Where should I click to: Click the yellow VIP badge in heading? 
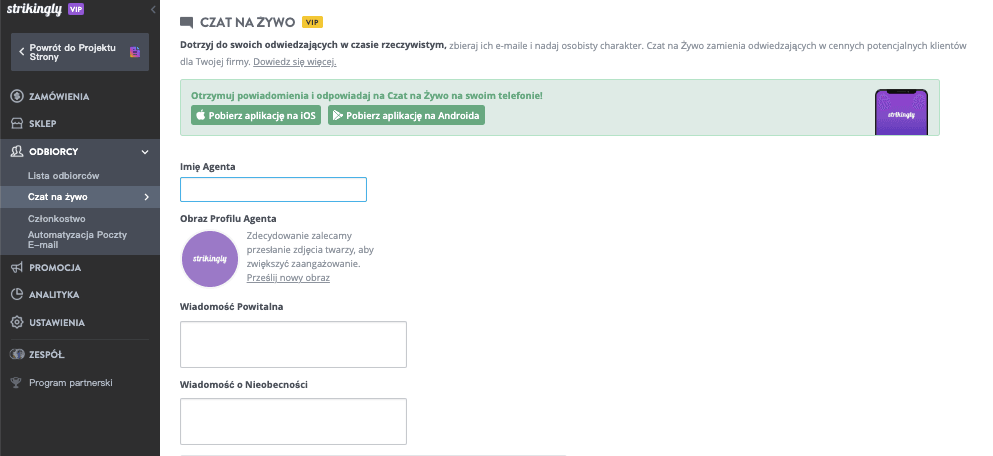coord(312,22)
